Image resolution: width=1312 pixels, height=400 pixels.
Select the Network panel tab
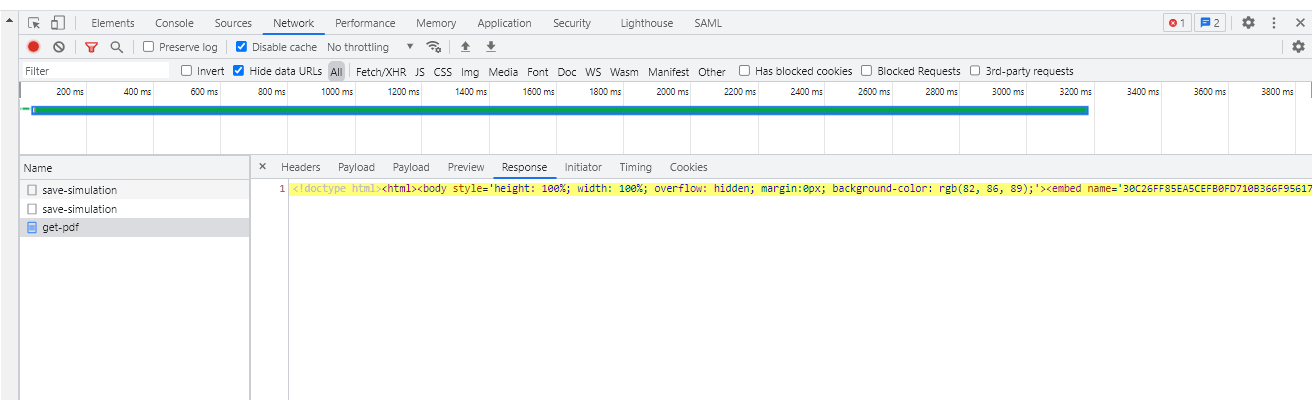tap(294, 23)
